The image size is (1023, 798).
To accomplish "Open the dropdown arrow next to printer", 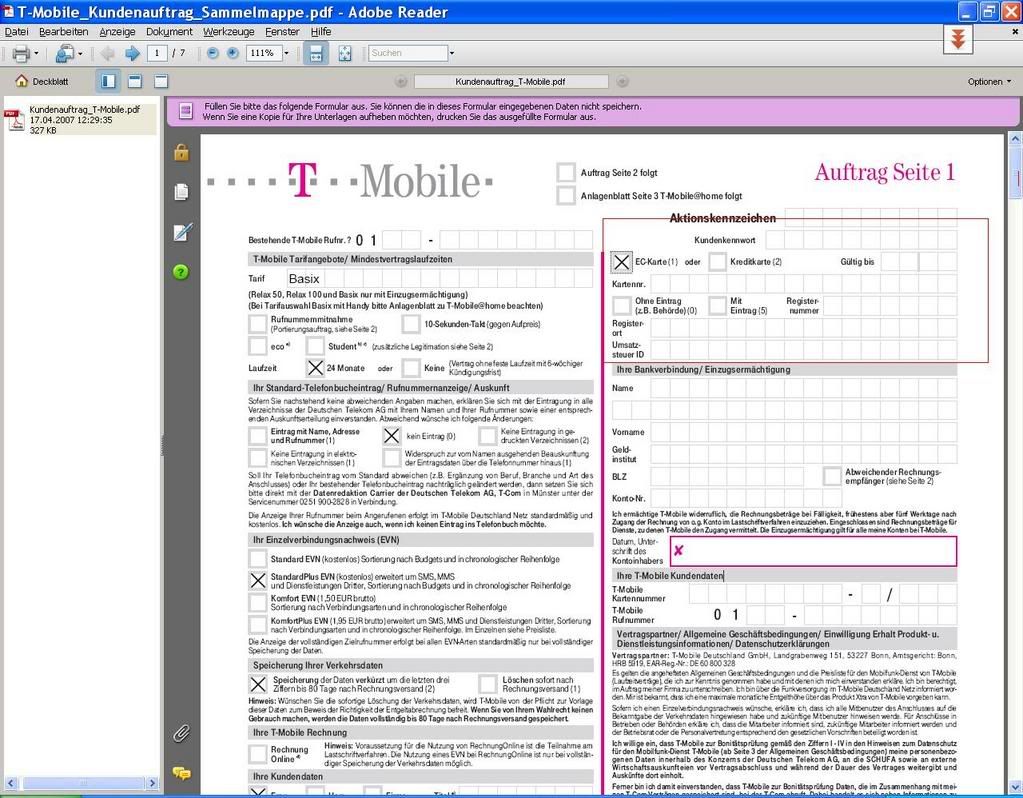I will coord(37,54).
